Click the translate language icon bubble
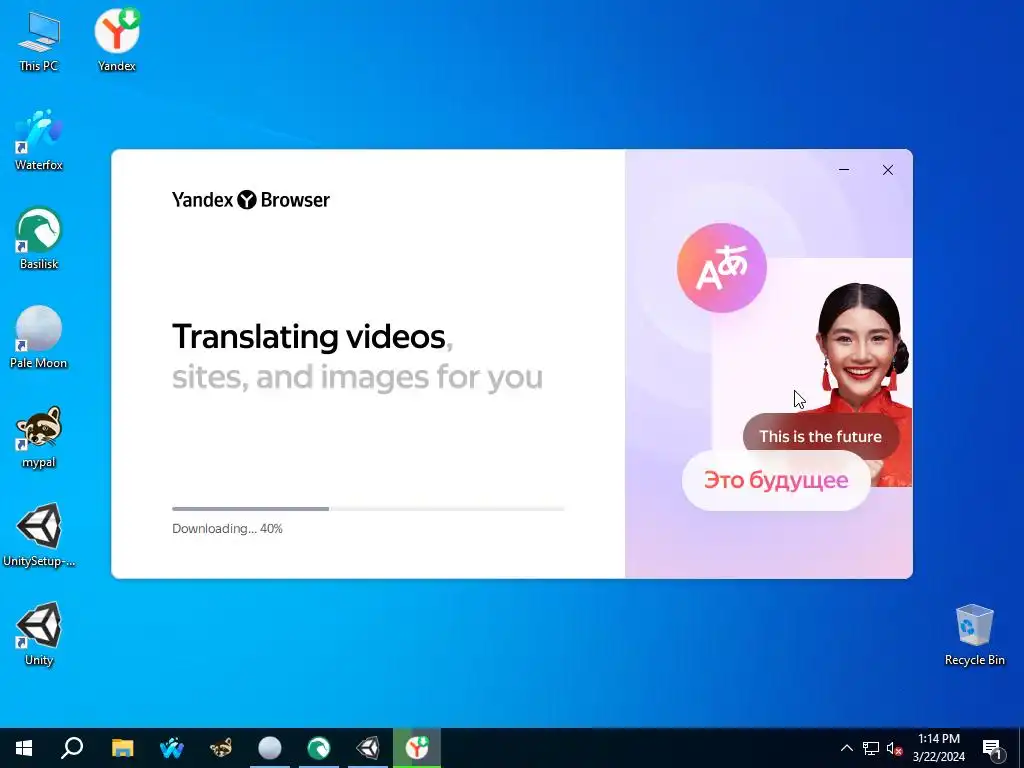The image size is (1024, 768). (722, 268)
